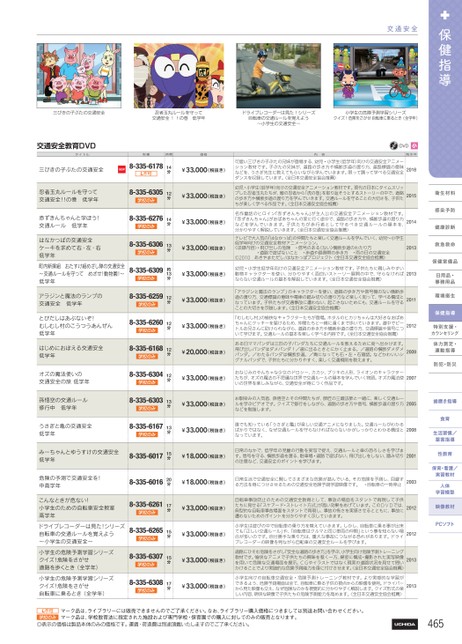
Task: Click the pink square icon beside DVD label
Action: 414,145
